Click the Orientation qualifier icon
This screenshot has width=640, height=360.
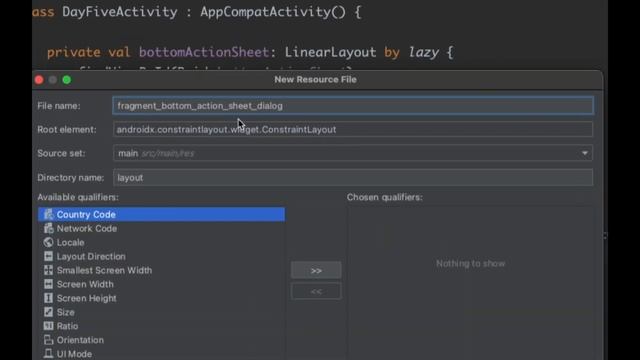click(49, 340)
